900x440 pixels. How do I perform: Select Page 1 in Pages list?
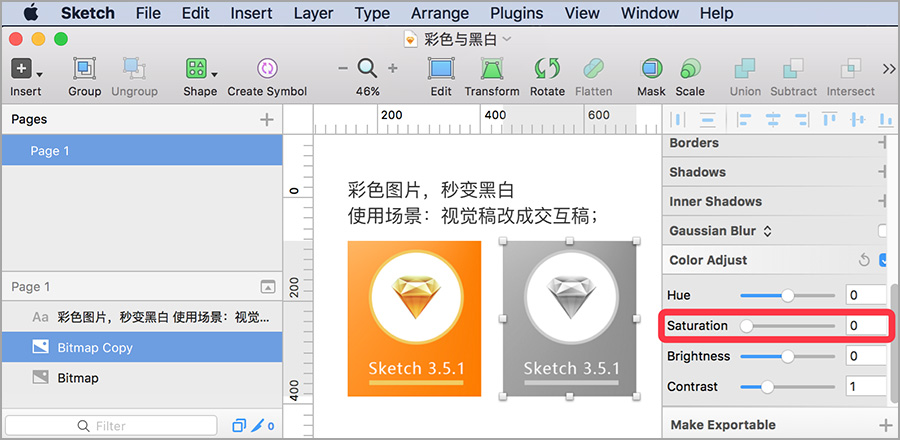tap(142, 151)
